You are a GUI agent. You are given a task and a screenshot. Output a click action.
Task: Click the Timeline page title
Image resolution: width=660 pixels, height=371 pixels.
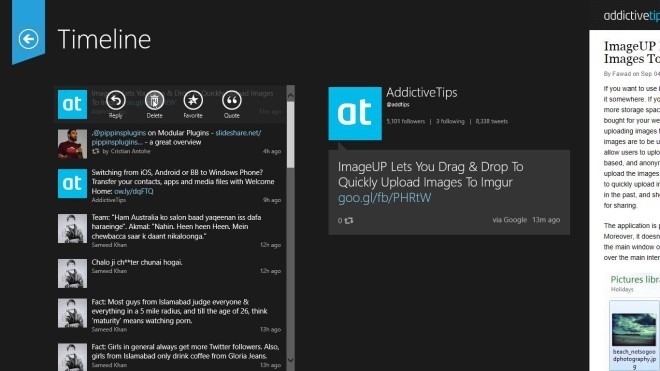[x=104, y=39]
